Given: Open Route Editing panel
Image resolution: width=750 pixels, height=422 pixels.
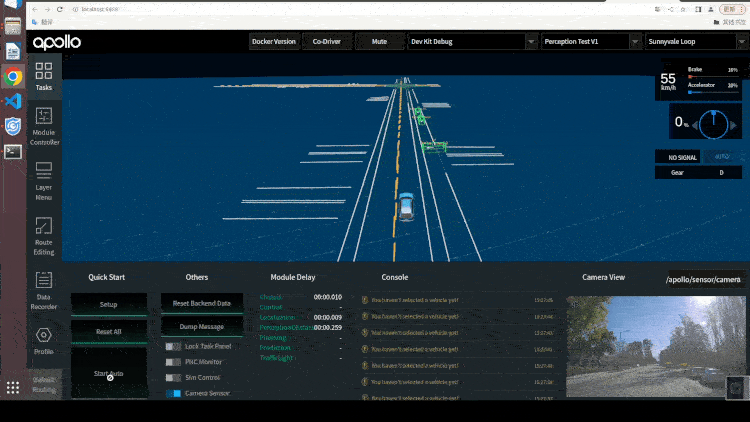Looking at the screenshot, I should coord(44,236).
